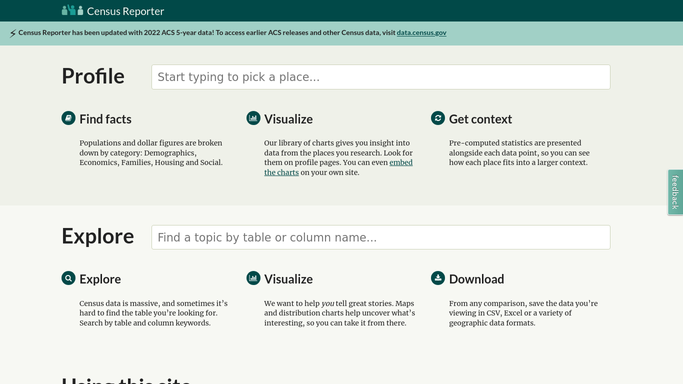Viewport: 683px width, 384px height.
Task: Click the 'Census data is massive' paragraph
Action: point(153,313)
